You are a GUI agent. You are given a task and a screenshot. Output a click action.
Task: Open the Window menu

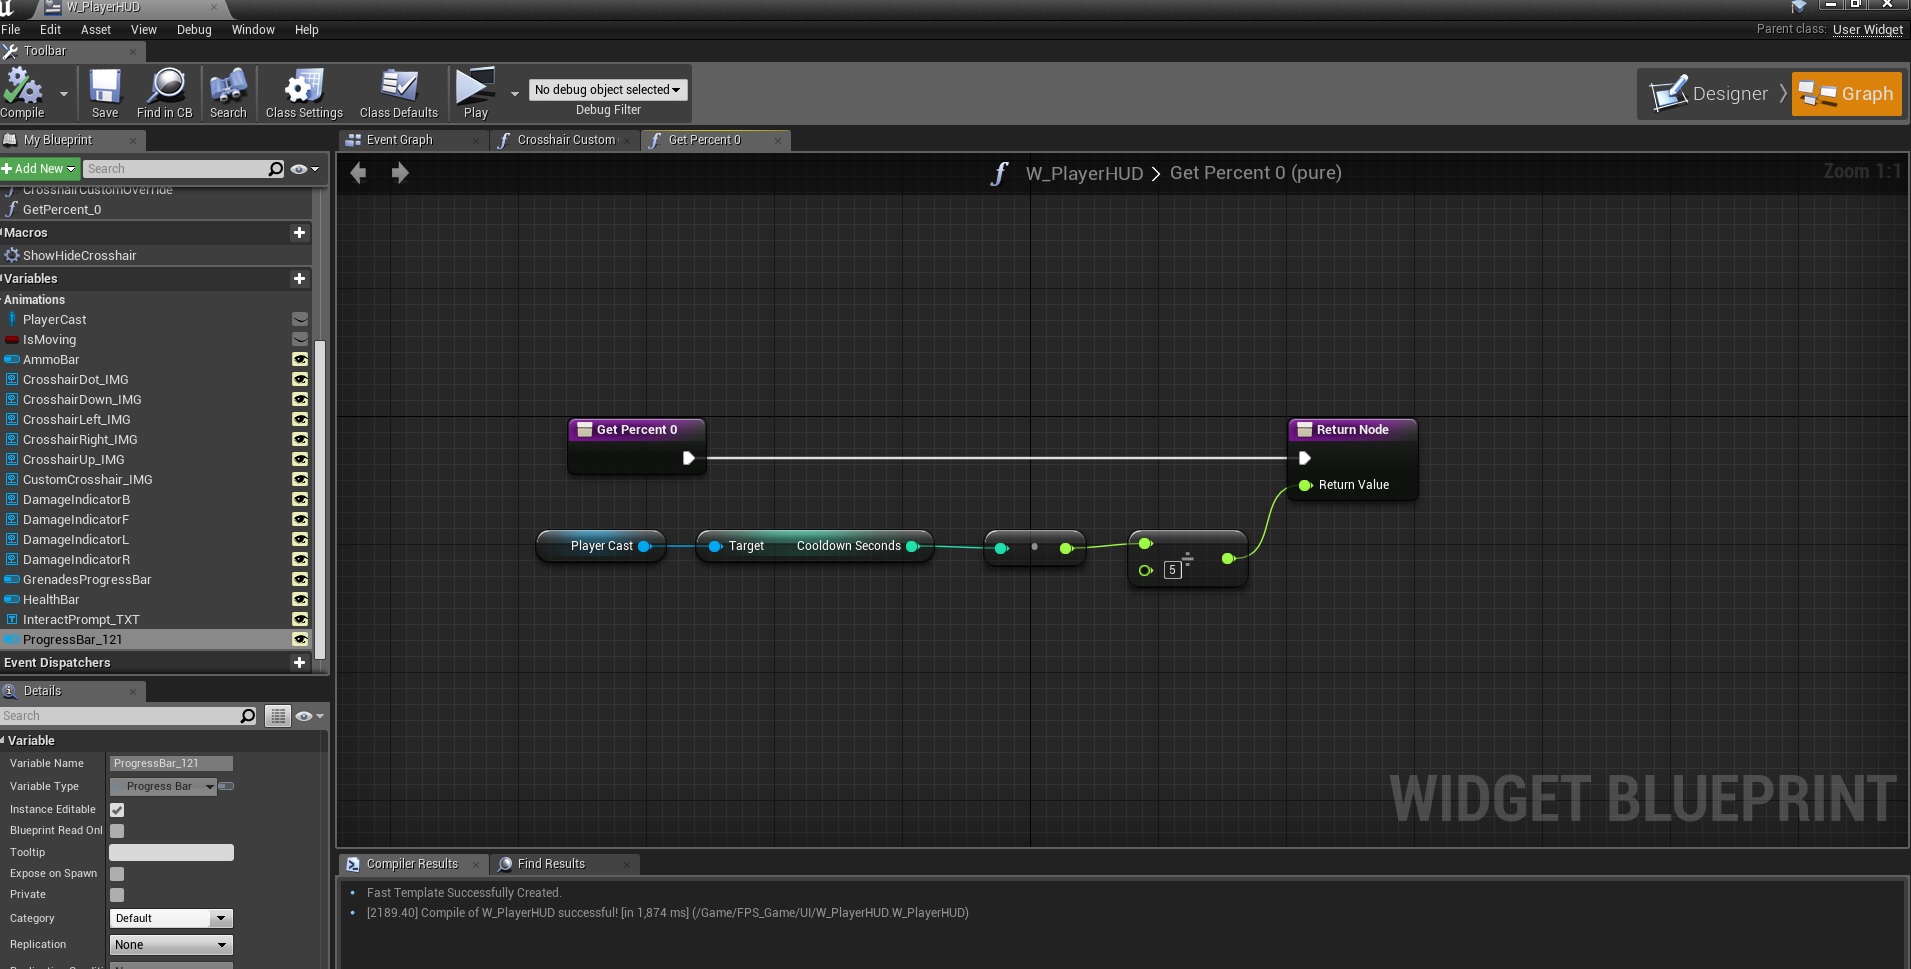(x=253, y=30)
